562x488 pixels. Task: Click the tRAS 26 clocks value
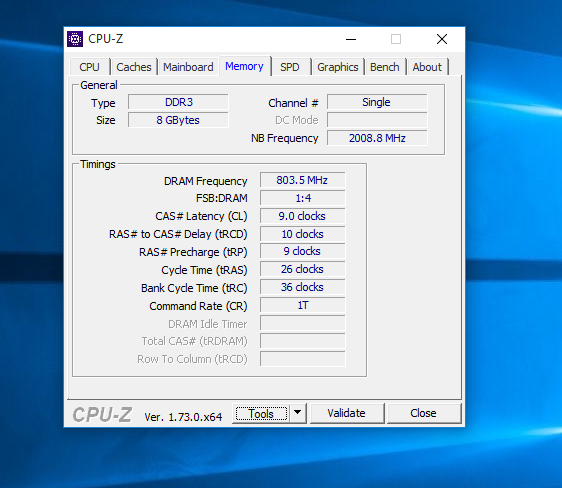click(x=303, y=269)
